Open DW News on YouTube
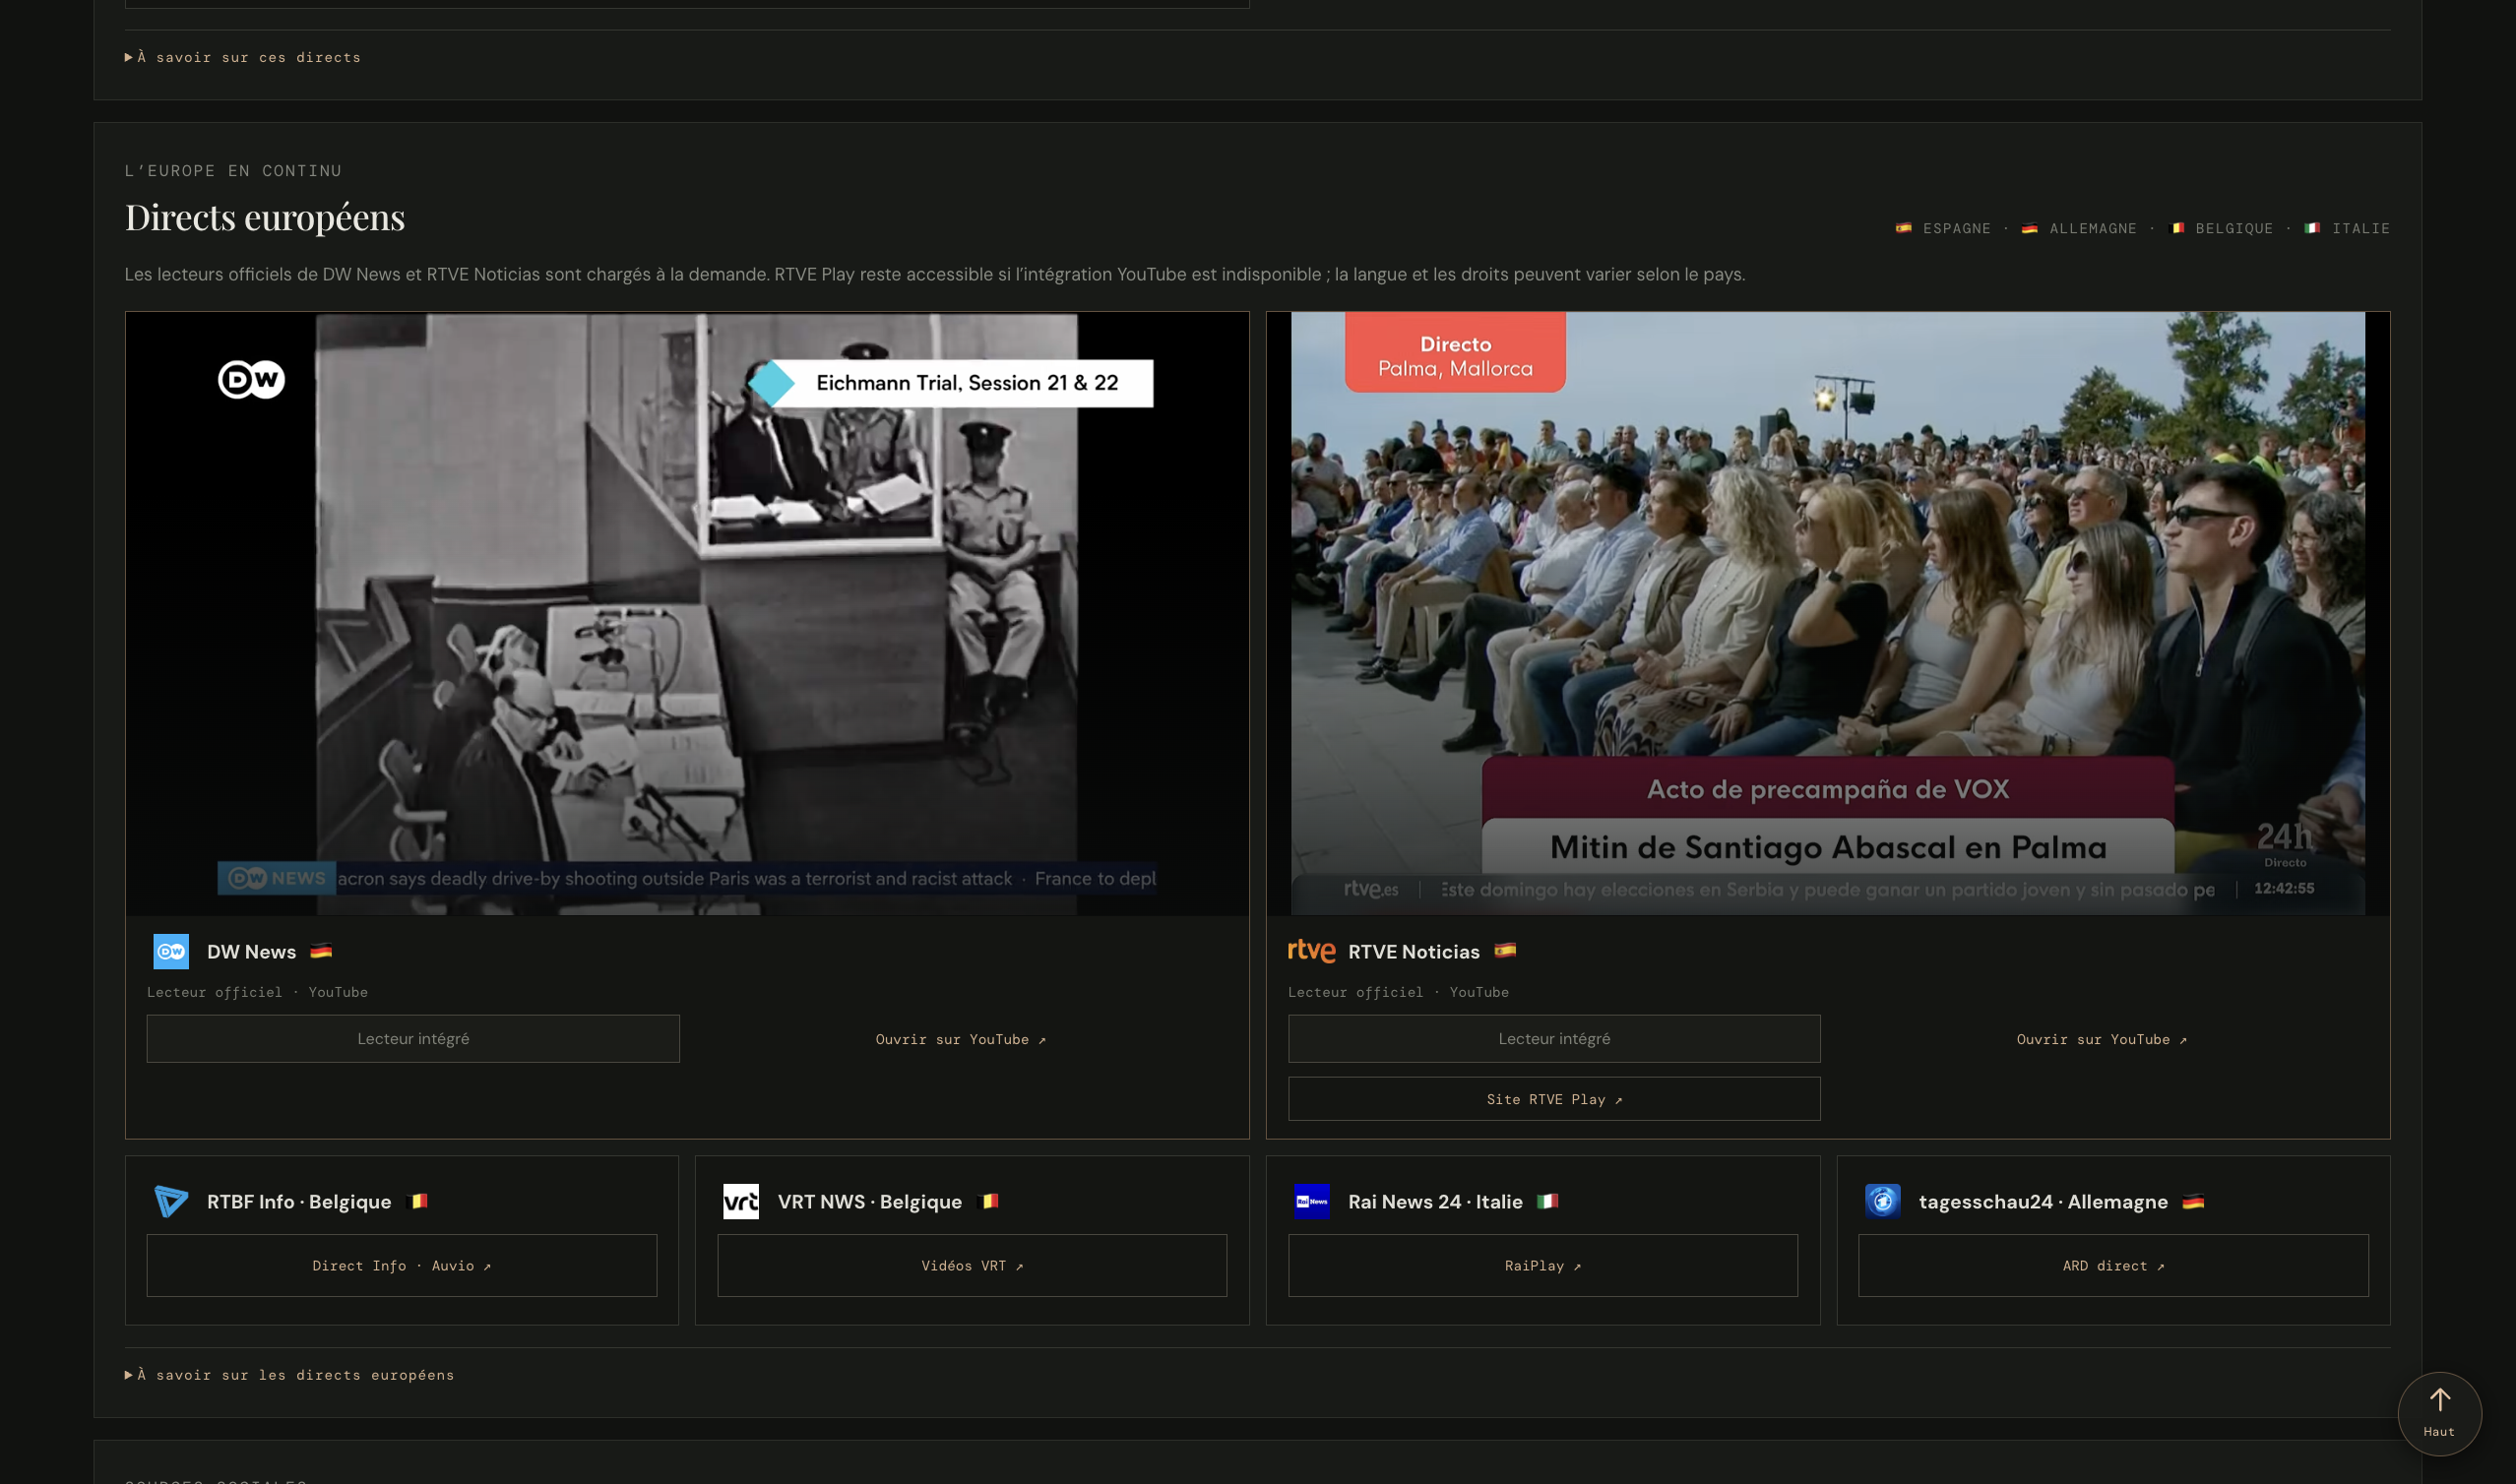The height and width of the screenshot is (1484, 2516). pyautogui.click(x=961, y=1040)
